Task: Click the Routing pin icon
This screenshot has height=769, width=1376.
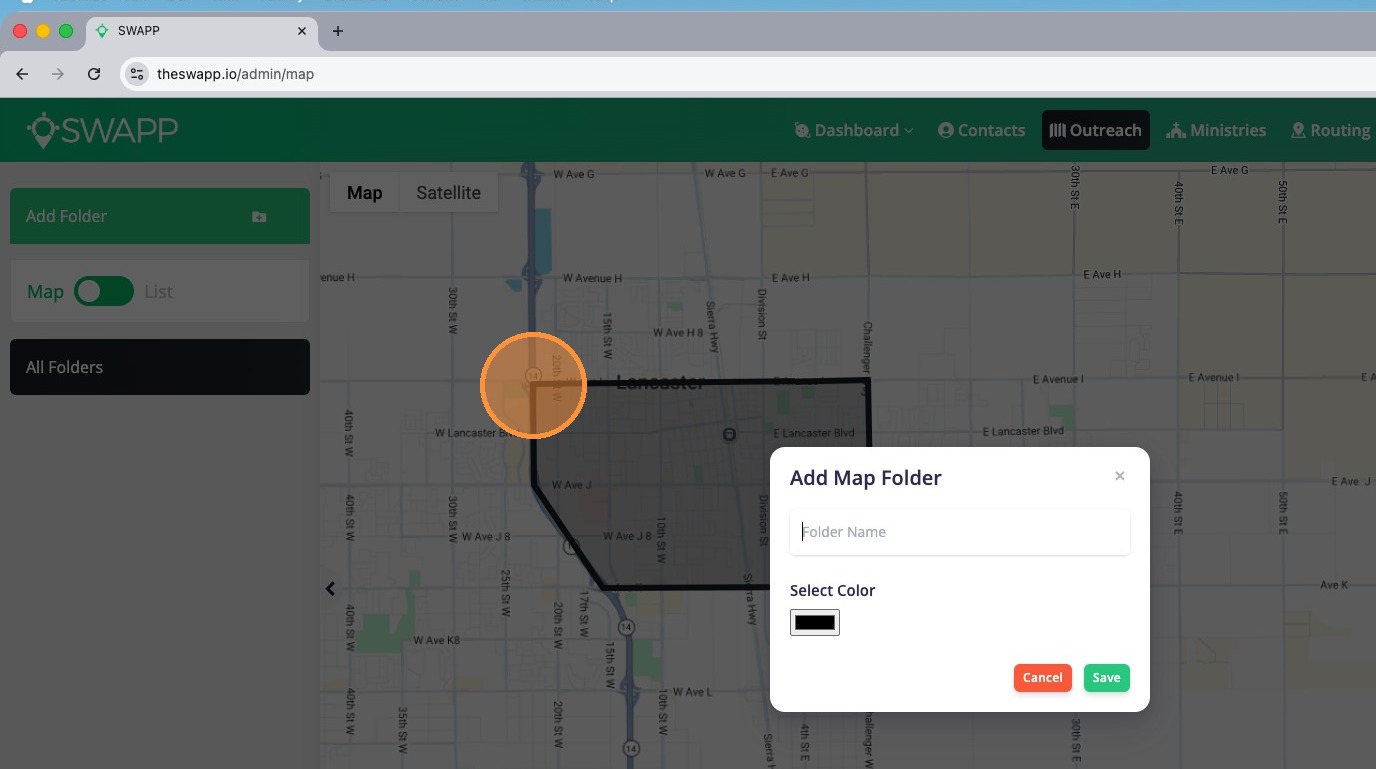Action: click(x=1298, y=130)
